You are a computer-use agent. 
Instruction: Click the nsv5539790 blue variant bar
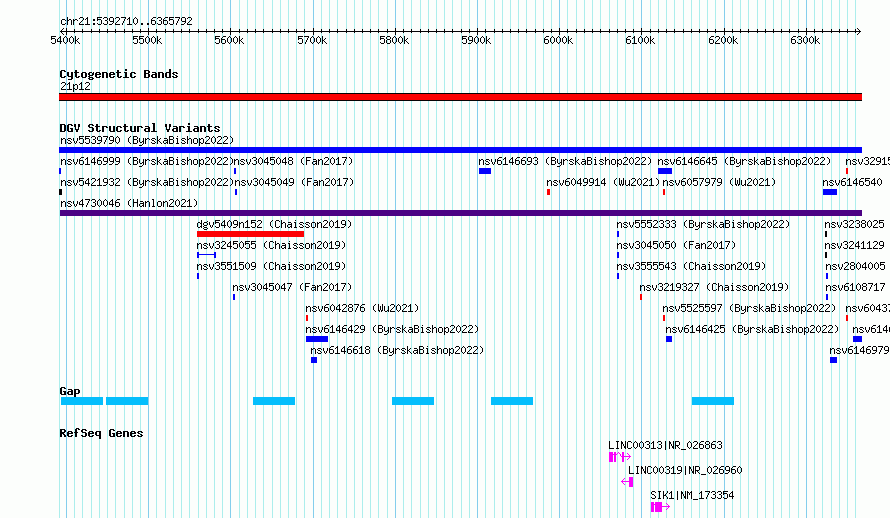tap(460, 150)
